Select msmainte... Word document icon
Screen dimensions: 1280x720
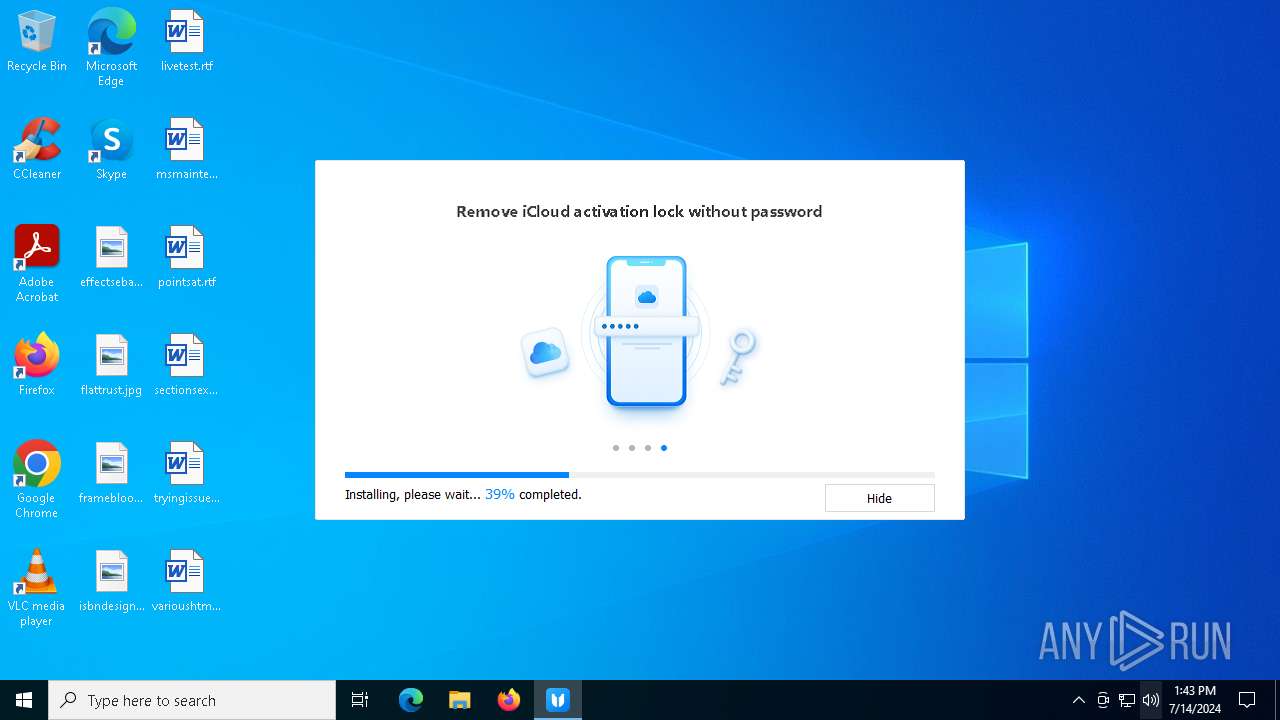[186, 150]
